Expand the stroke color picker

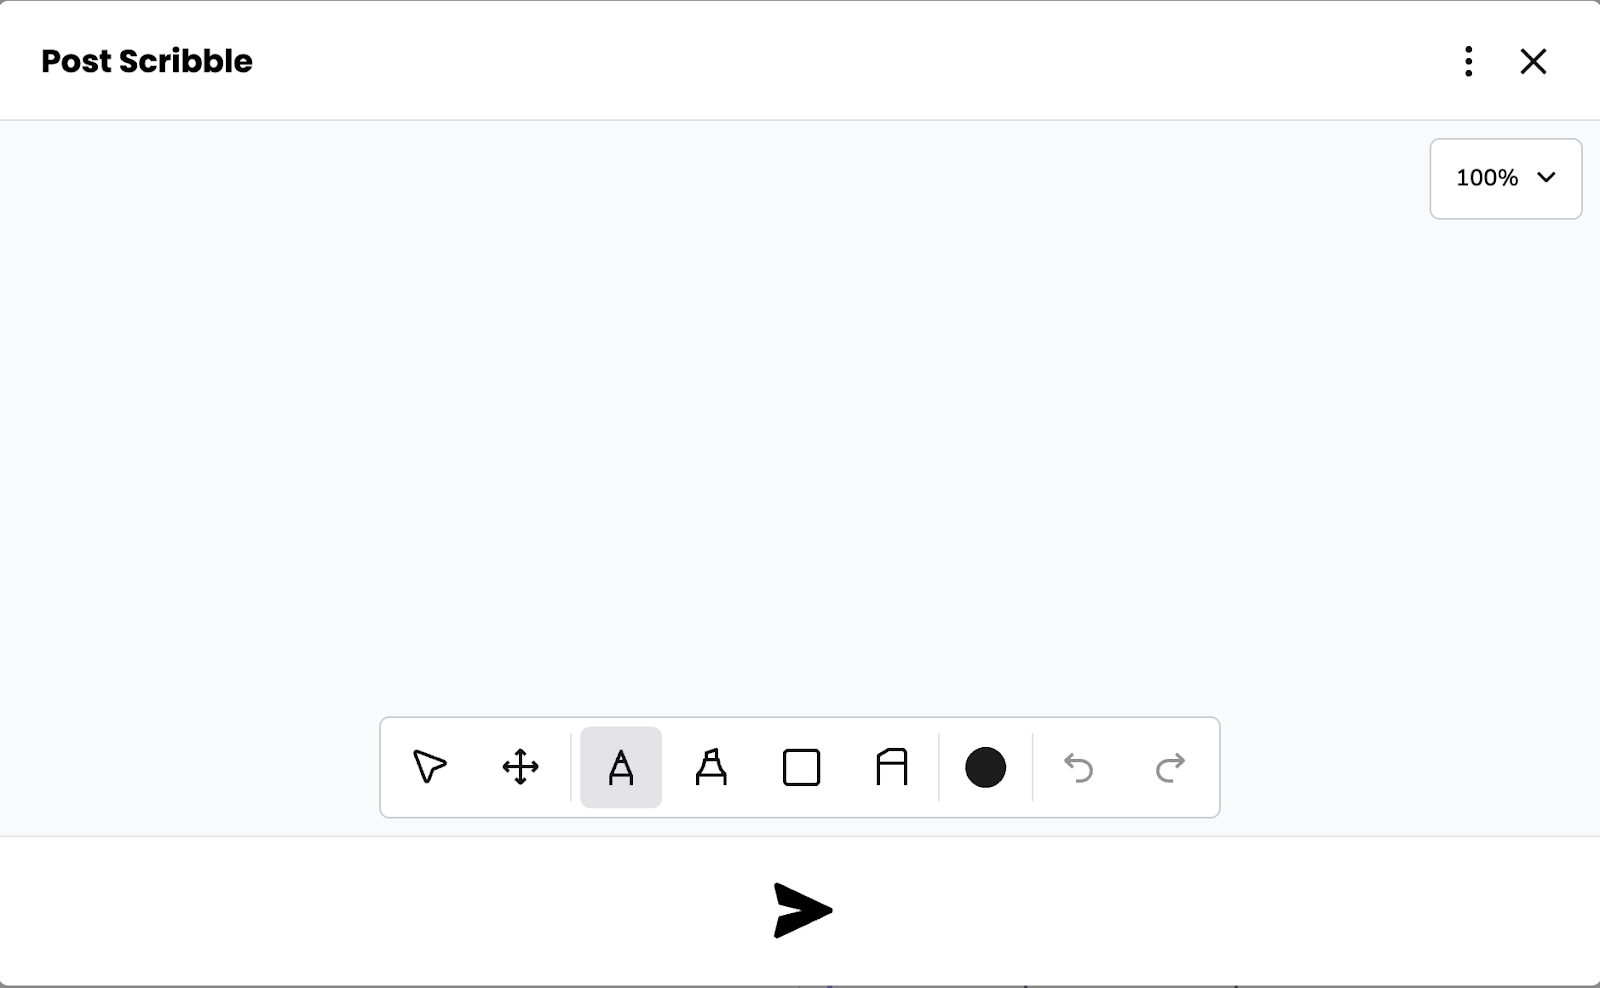(x=985, y=767)
